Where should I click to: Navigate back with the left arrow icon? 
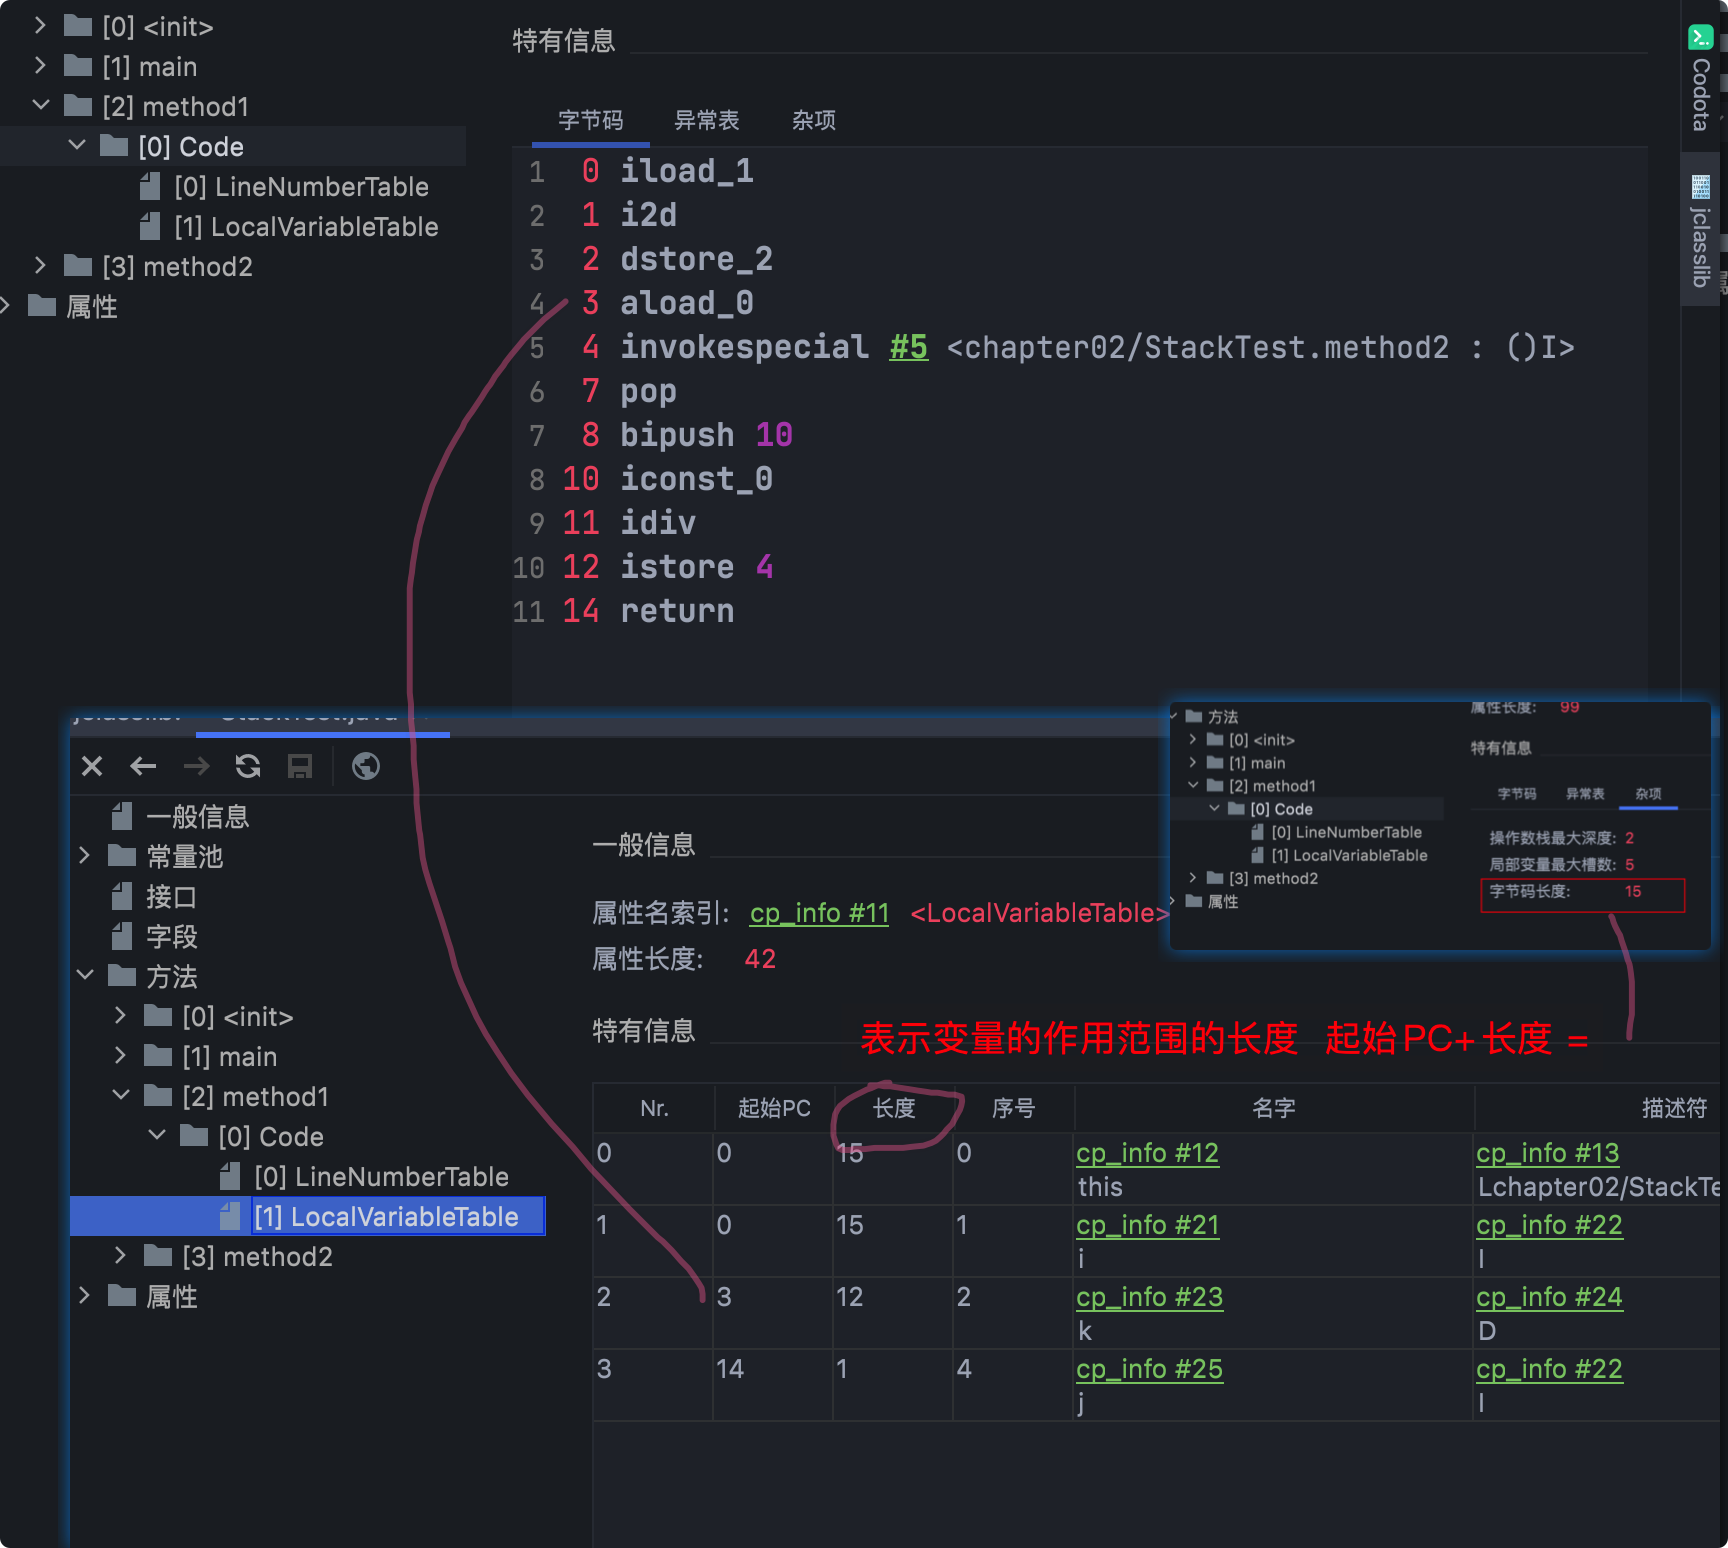tap(143, 766)
